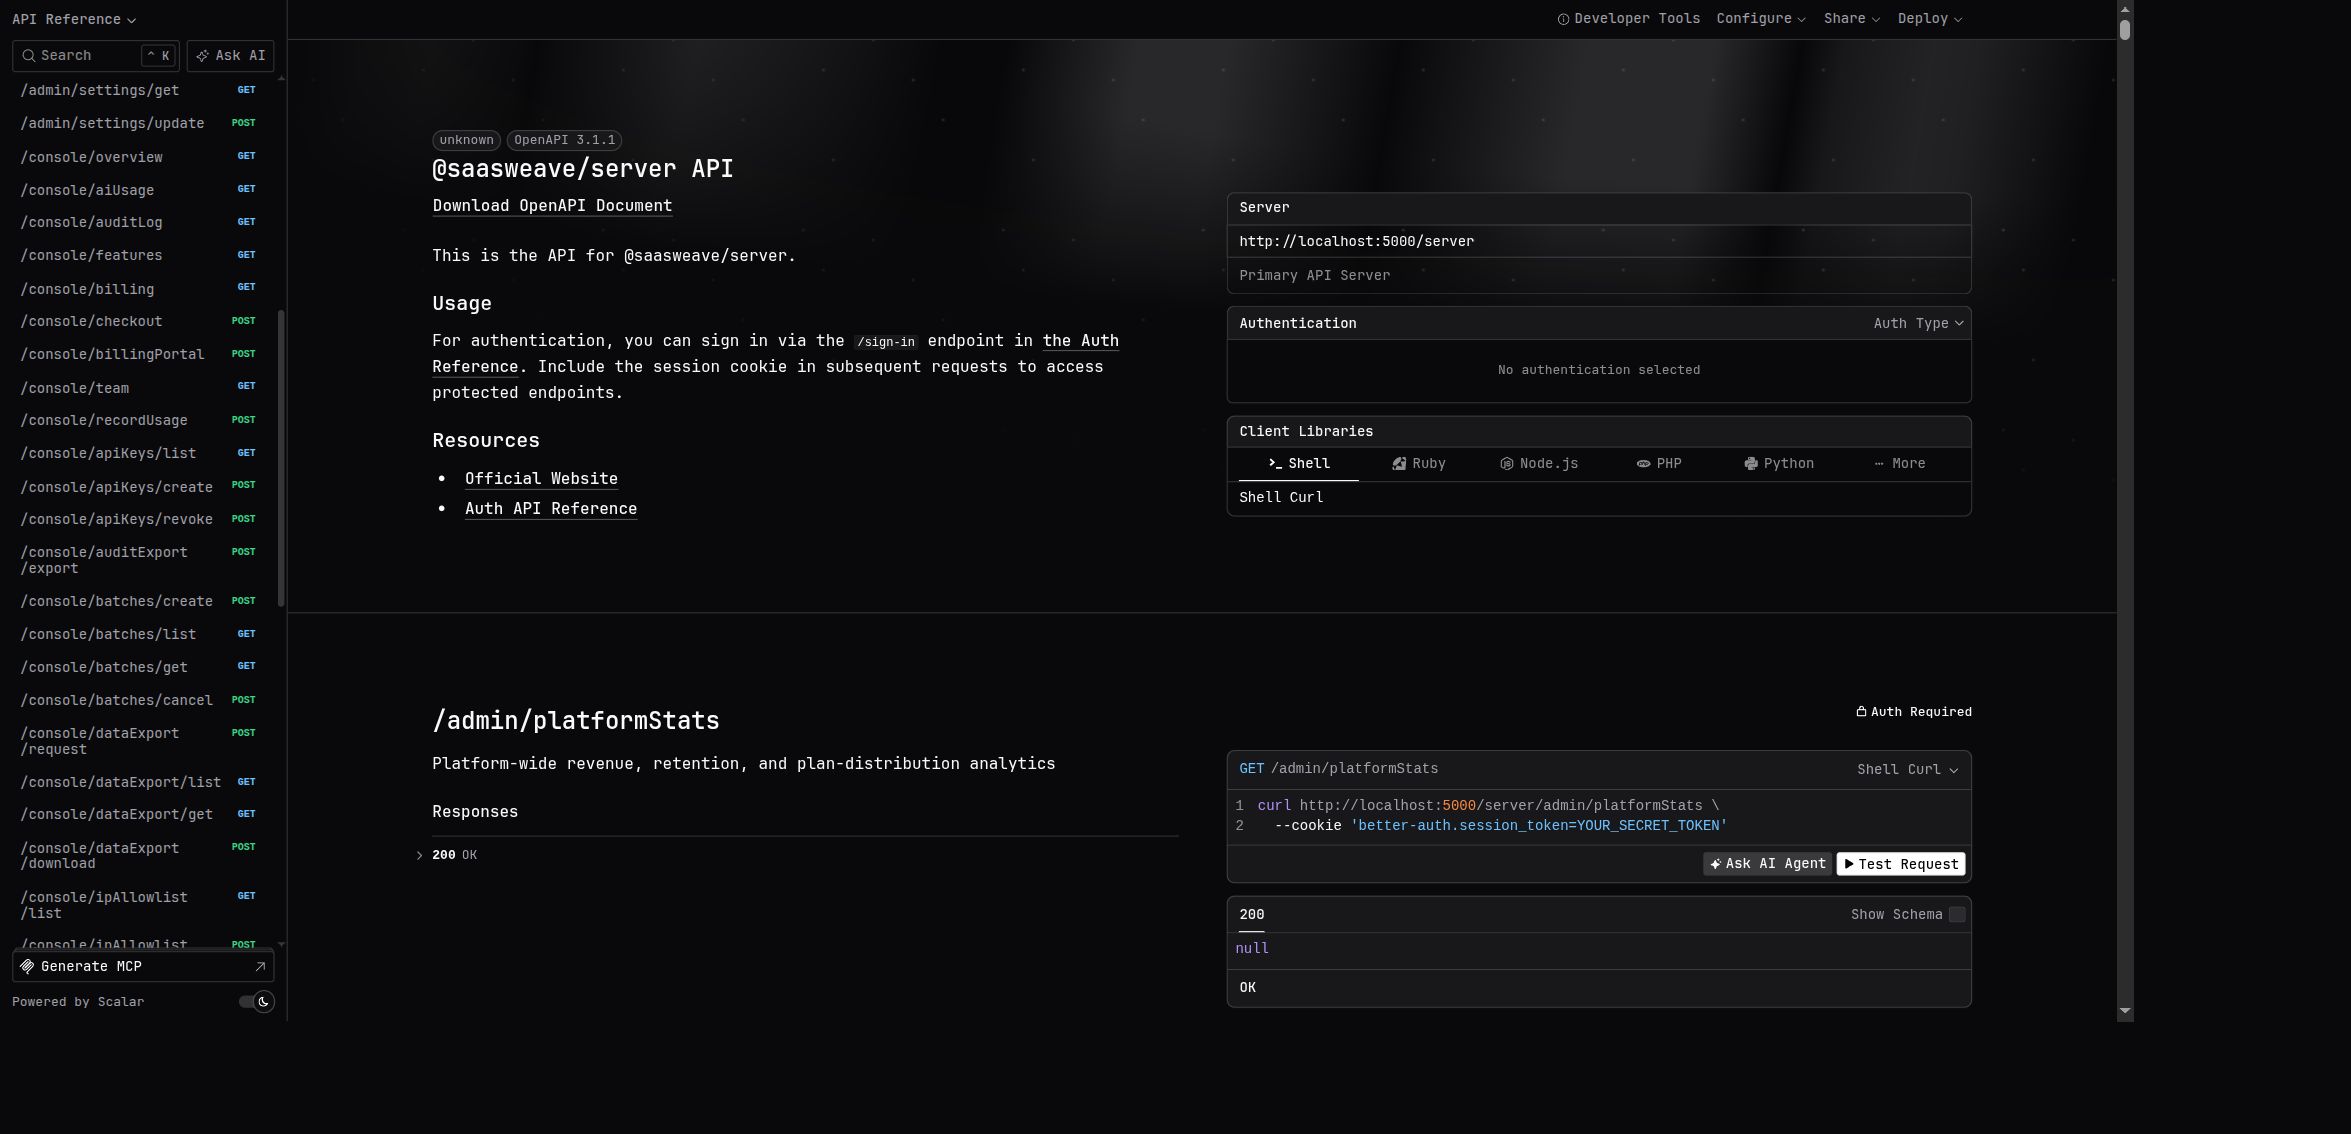The height and width of the screenshot is (1134, 2351).
Task: Switch to the Python client tab
Action: click(x=1778, y=464)
